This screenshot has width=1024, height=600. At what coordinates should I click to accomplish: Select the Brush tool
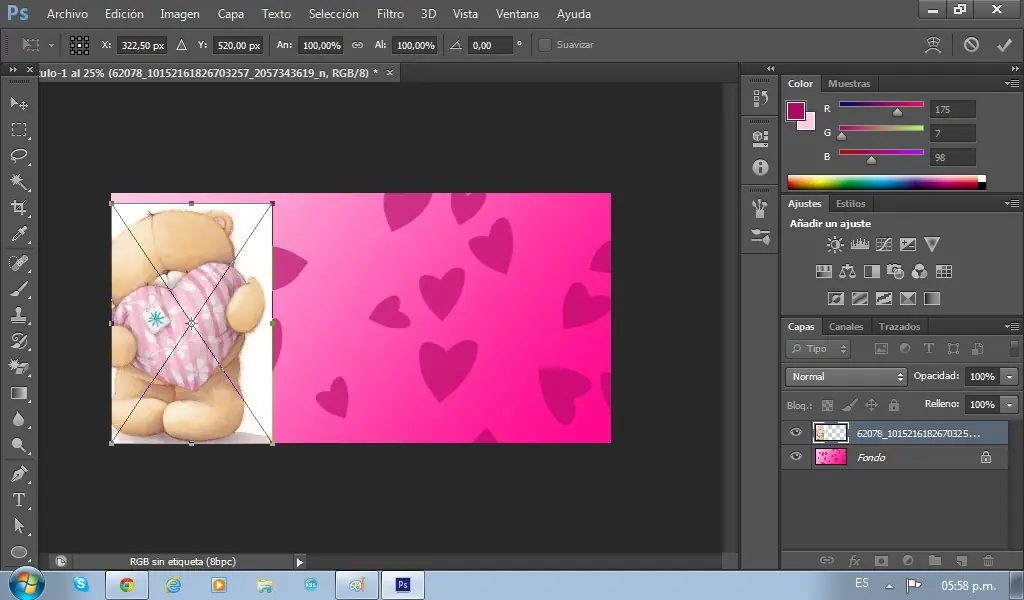[x=19, y=289]
